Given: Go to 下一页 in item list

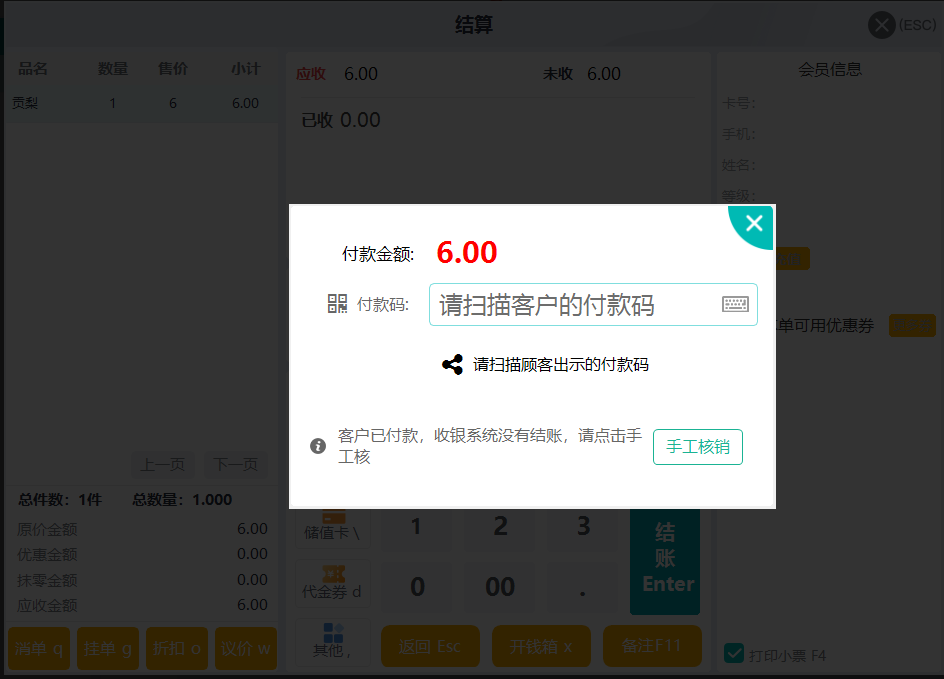Looking at the screenshot, I should [x=235, y=465].
